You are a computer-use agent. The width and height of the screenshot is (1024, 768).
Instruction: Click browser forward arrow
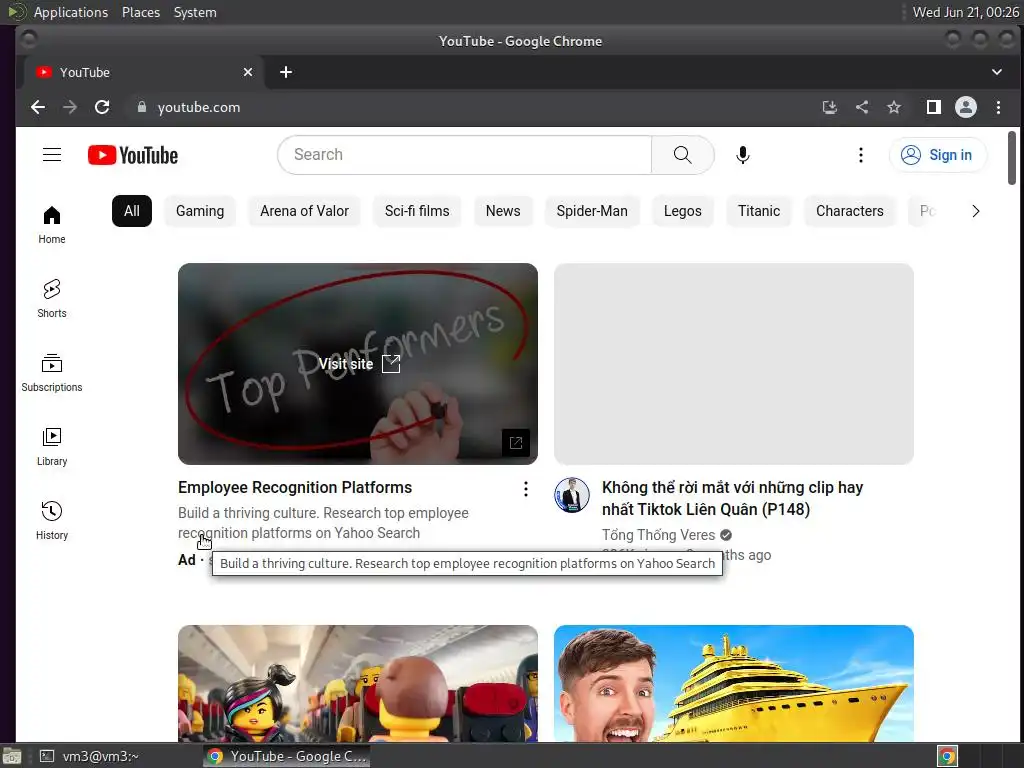tap(70, 107)
